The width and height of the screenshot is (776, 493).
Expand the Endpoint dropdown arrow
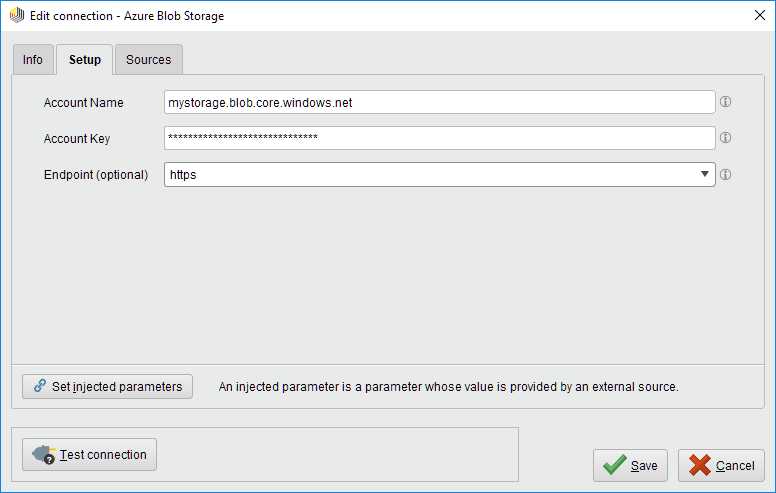point(704,175)
